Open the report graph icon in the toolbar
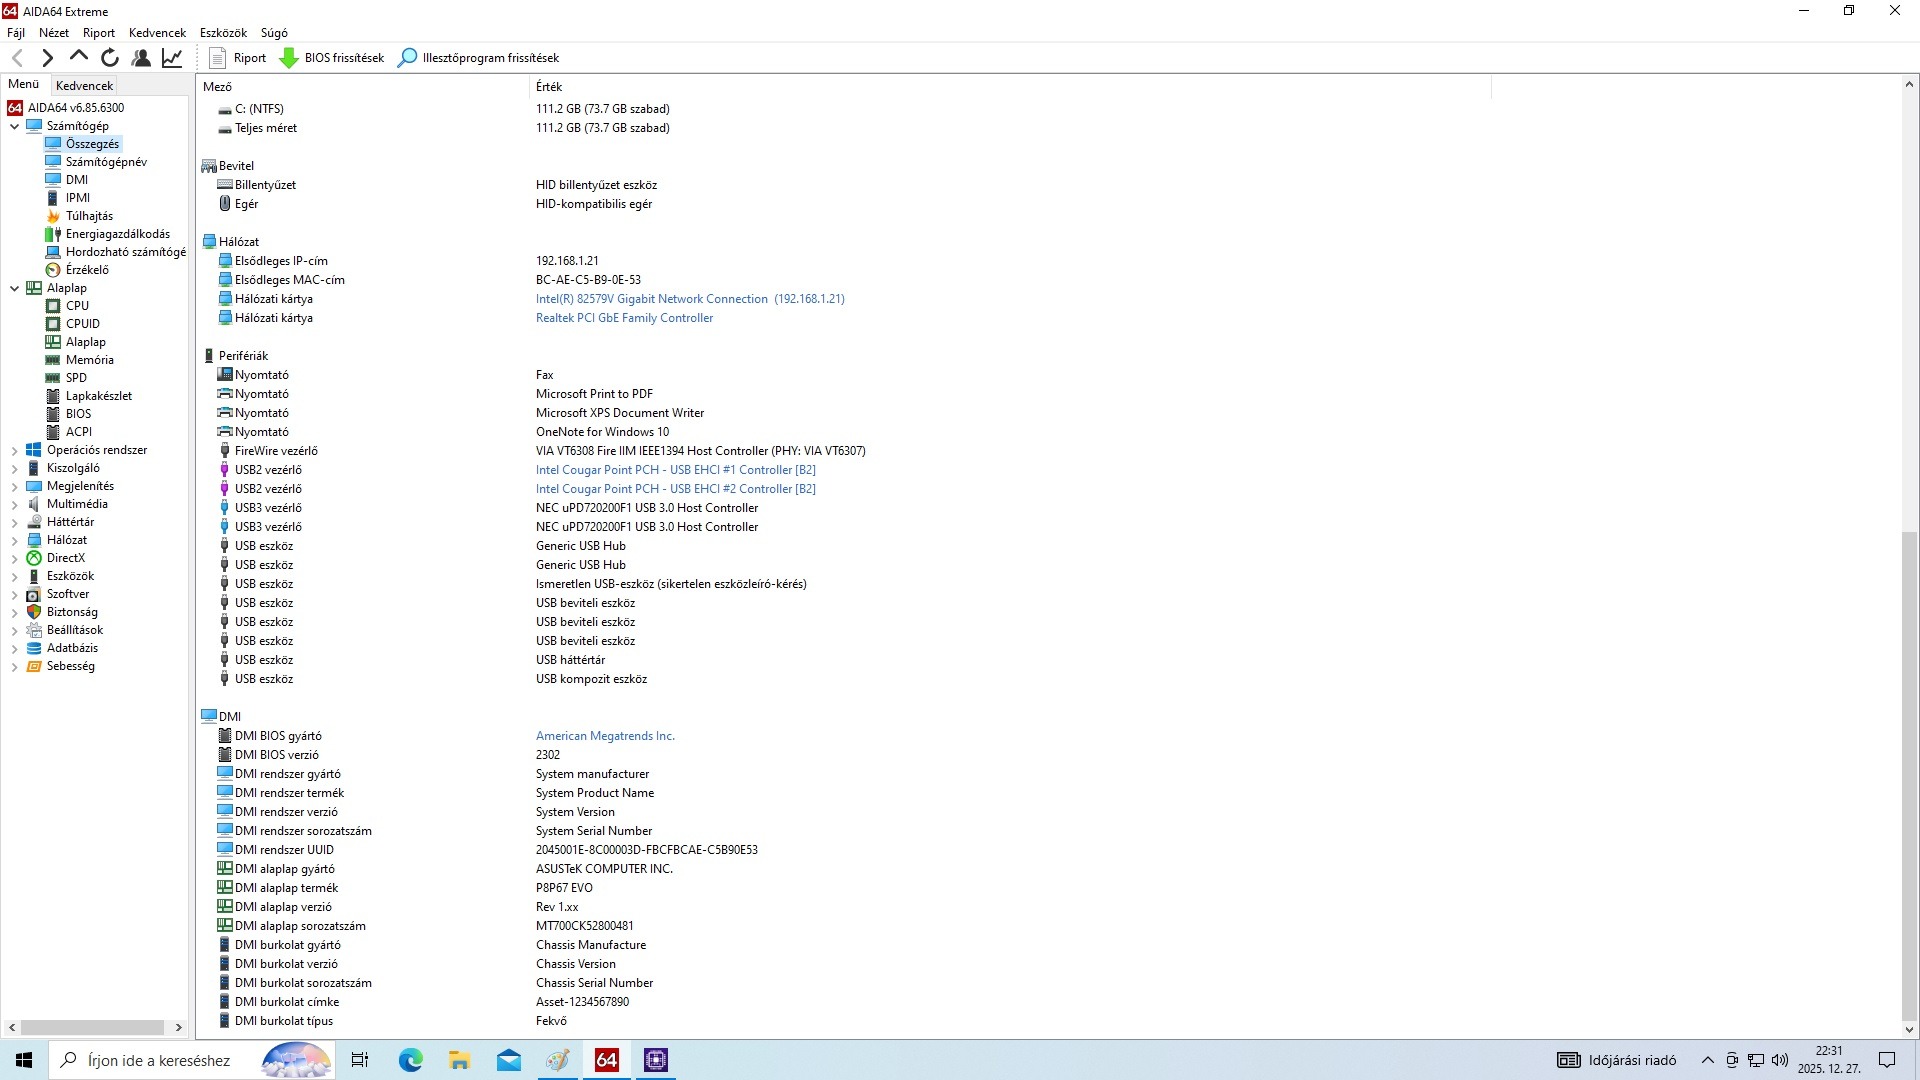The image size is (1920, 1080). click(x=172, y=58)
